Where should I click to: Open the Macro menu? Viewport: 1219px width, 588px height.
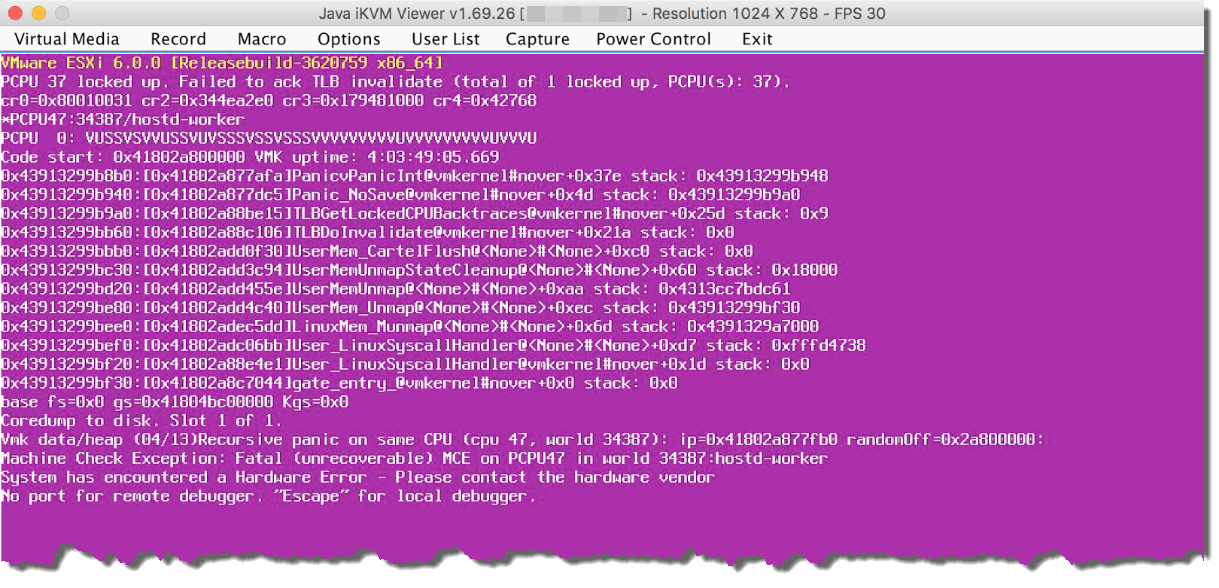coord(262,39)
